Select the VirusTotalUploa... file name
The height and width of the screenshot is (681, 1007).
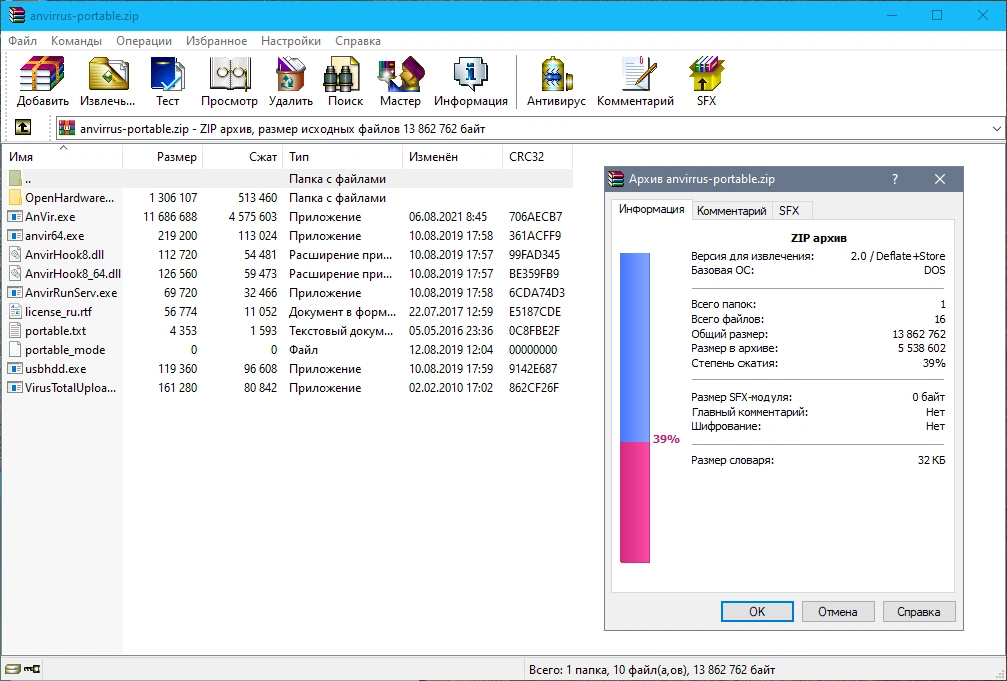click(71, 388)
